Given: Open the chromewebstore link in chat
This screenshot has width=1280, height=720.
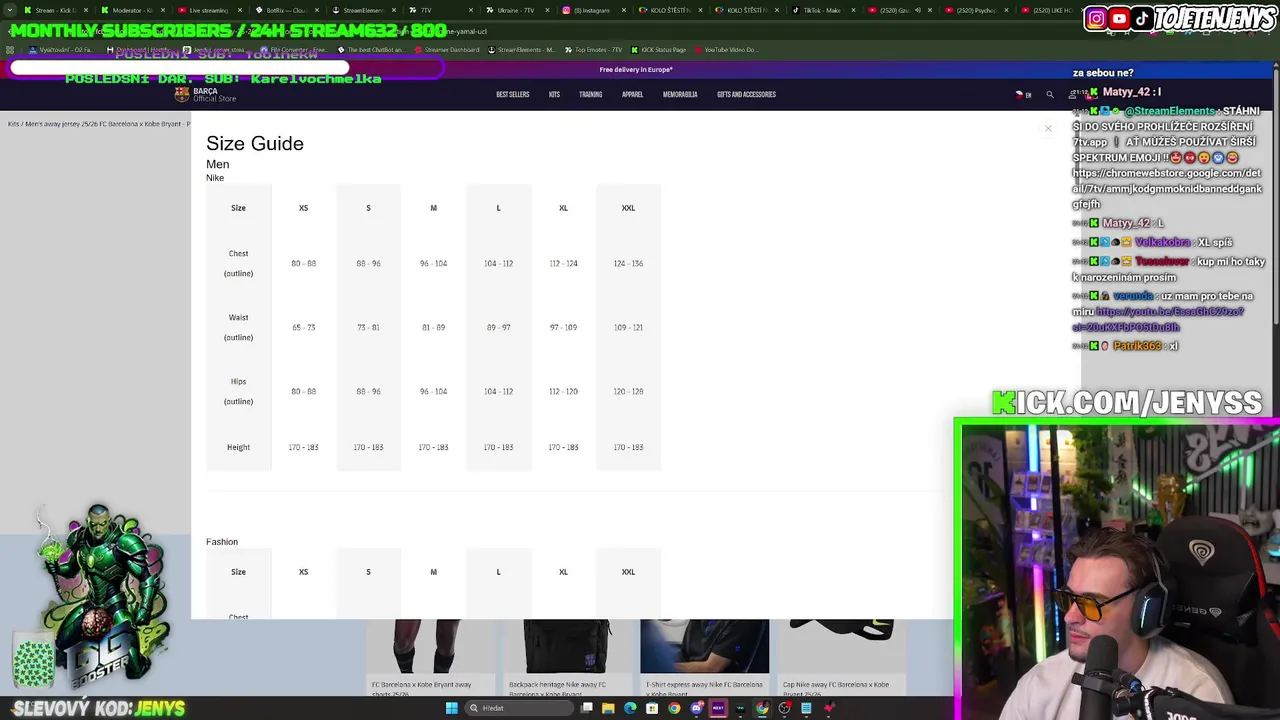Looking at the screenshot, I should tap(1167, 189).
